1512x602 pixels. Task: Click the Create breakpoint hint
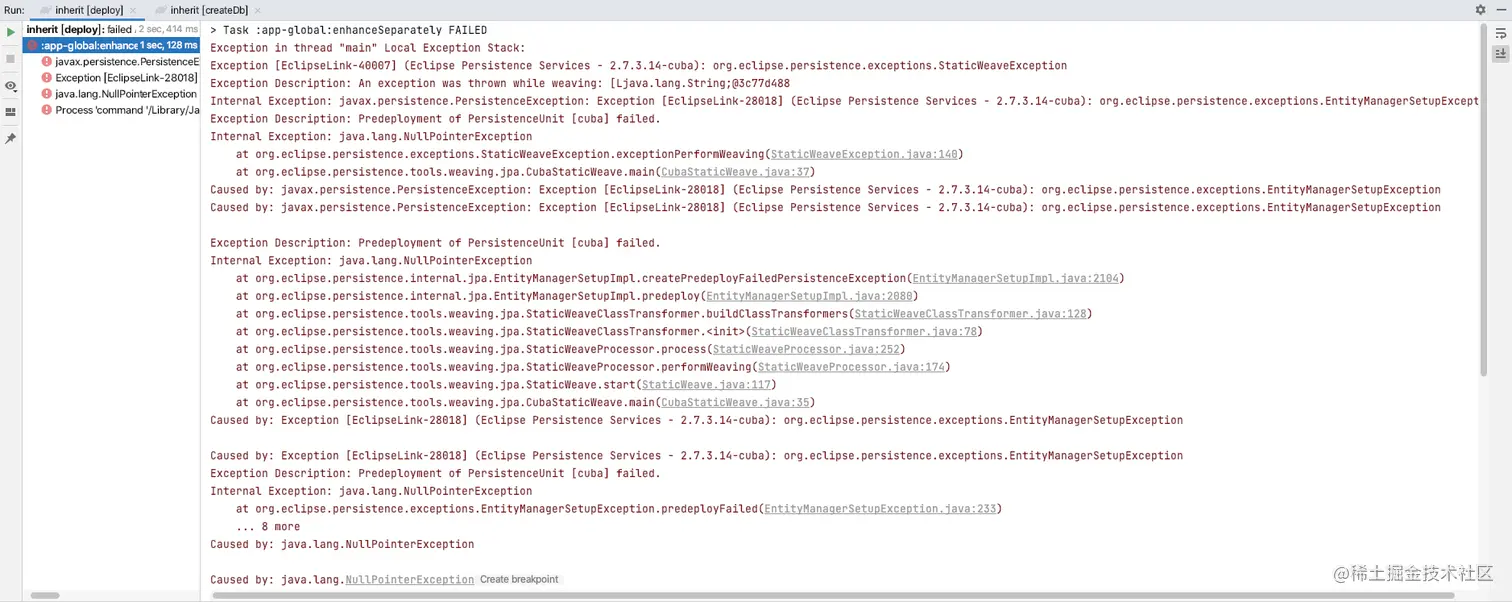click(519, 580)
